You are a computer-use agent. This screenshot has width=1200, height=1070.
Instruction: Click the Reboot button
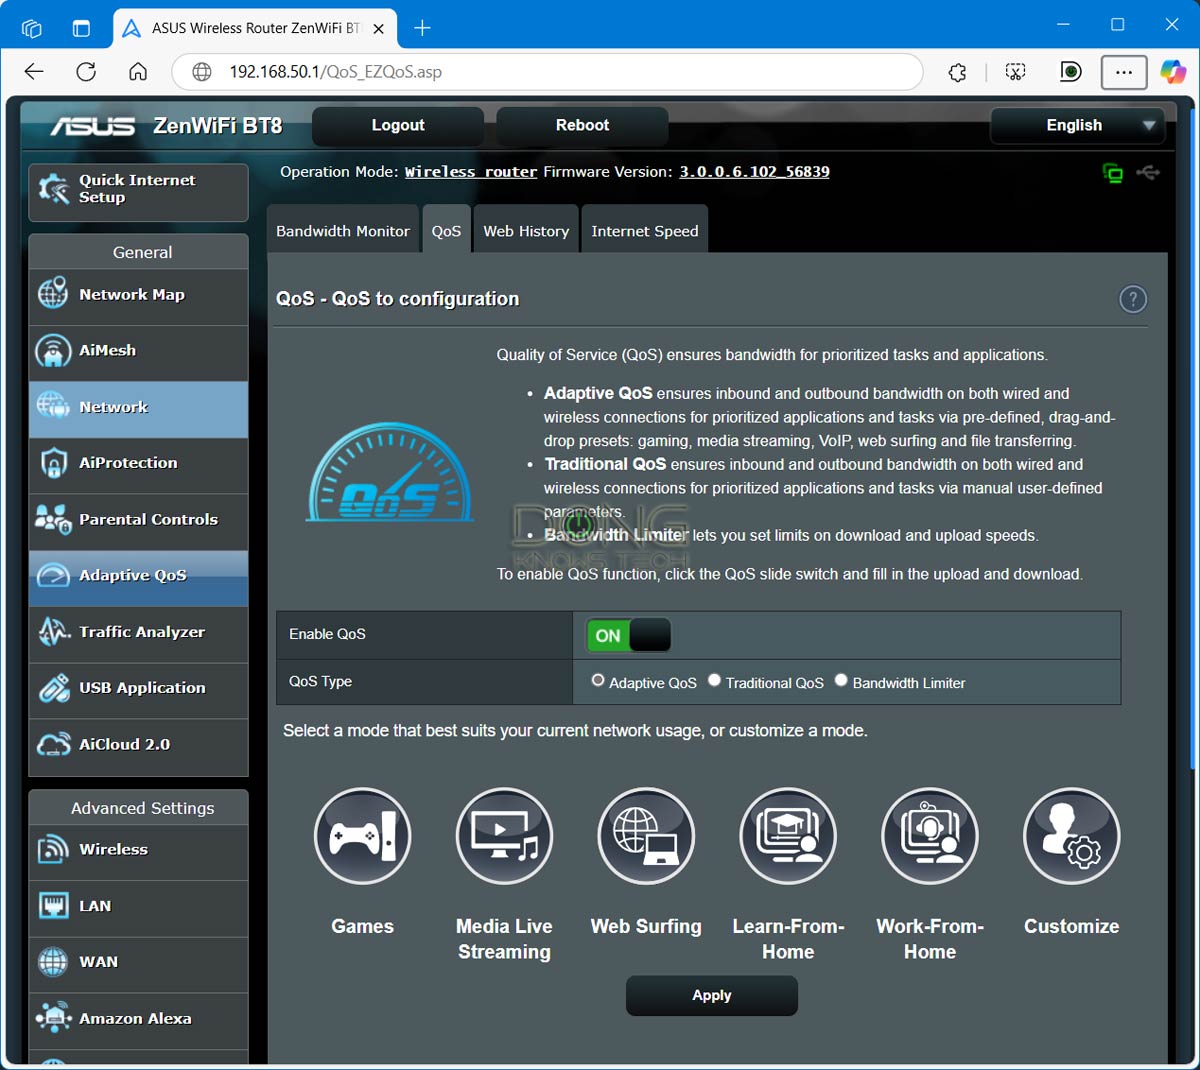tap(582, 126)
